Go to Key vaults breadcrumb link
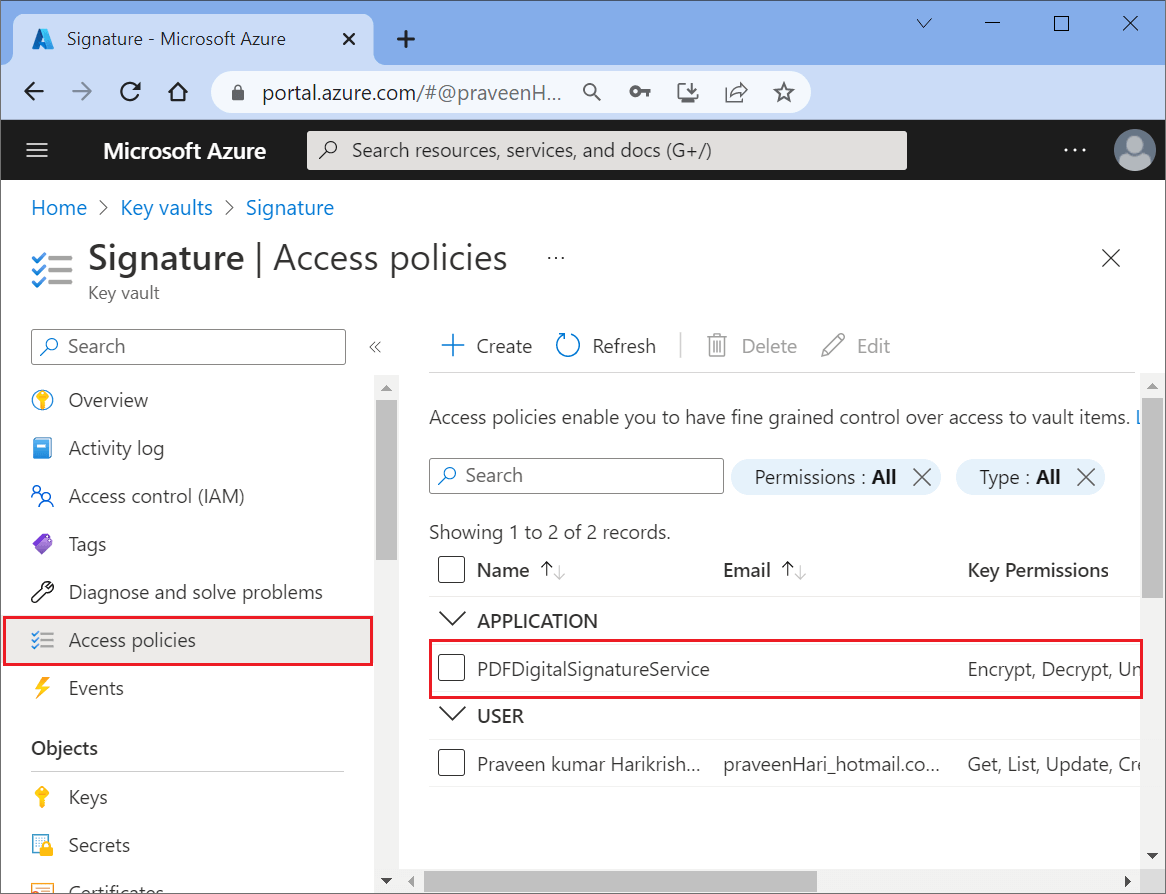This screenshot has width=1166, height=894. point(166,208)
